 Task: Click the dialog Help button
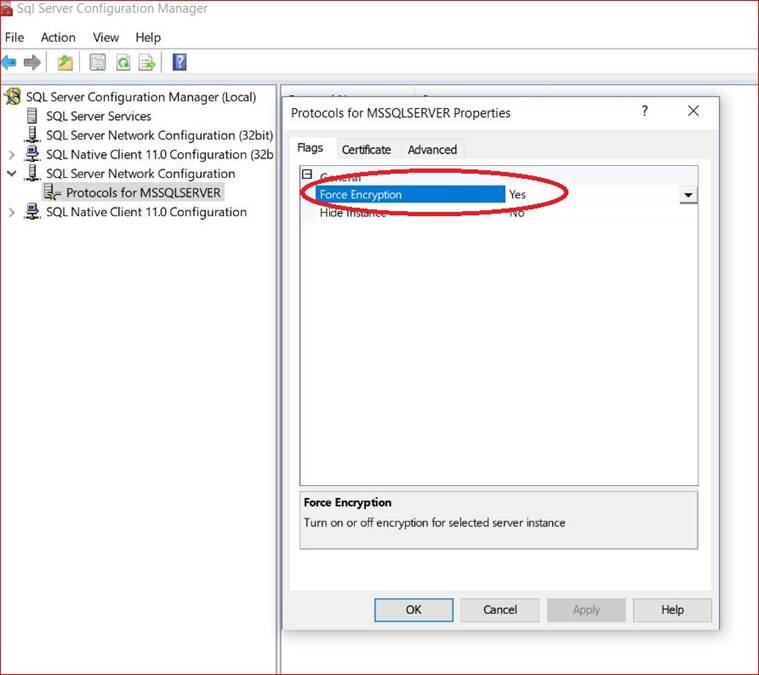672,610
